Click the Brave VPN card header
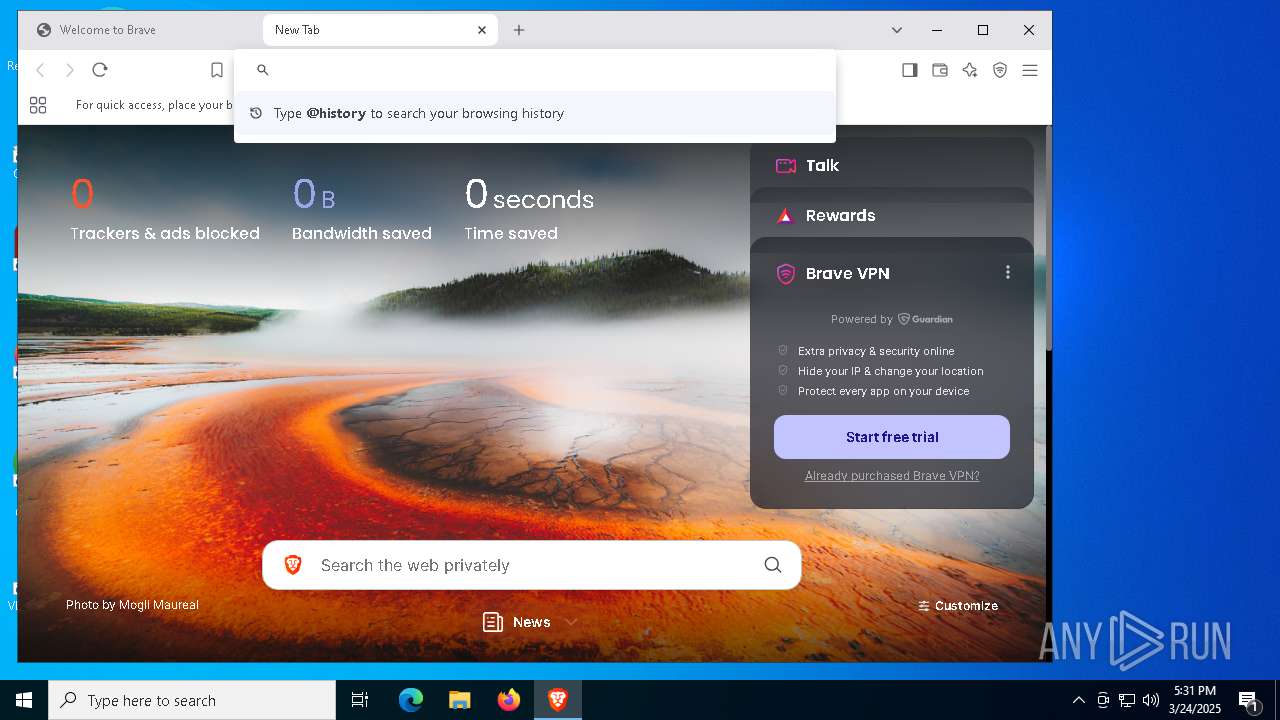 [x=848, y=273]
